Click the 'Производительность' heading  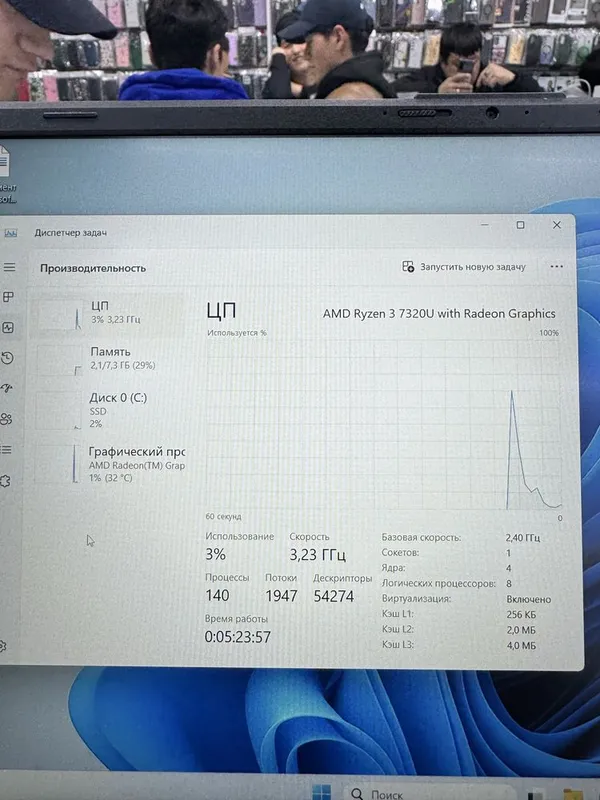pyautogui.click(x=93, y=268)
